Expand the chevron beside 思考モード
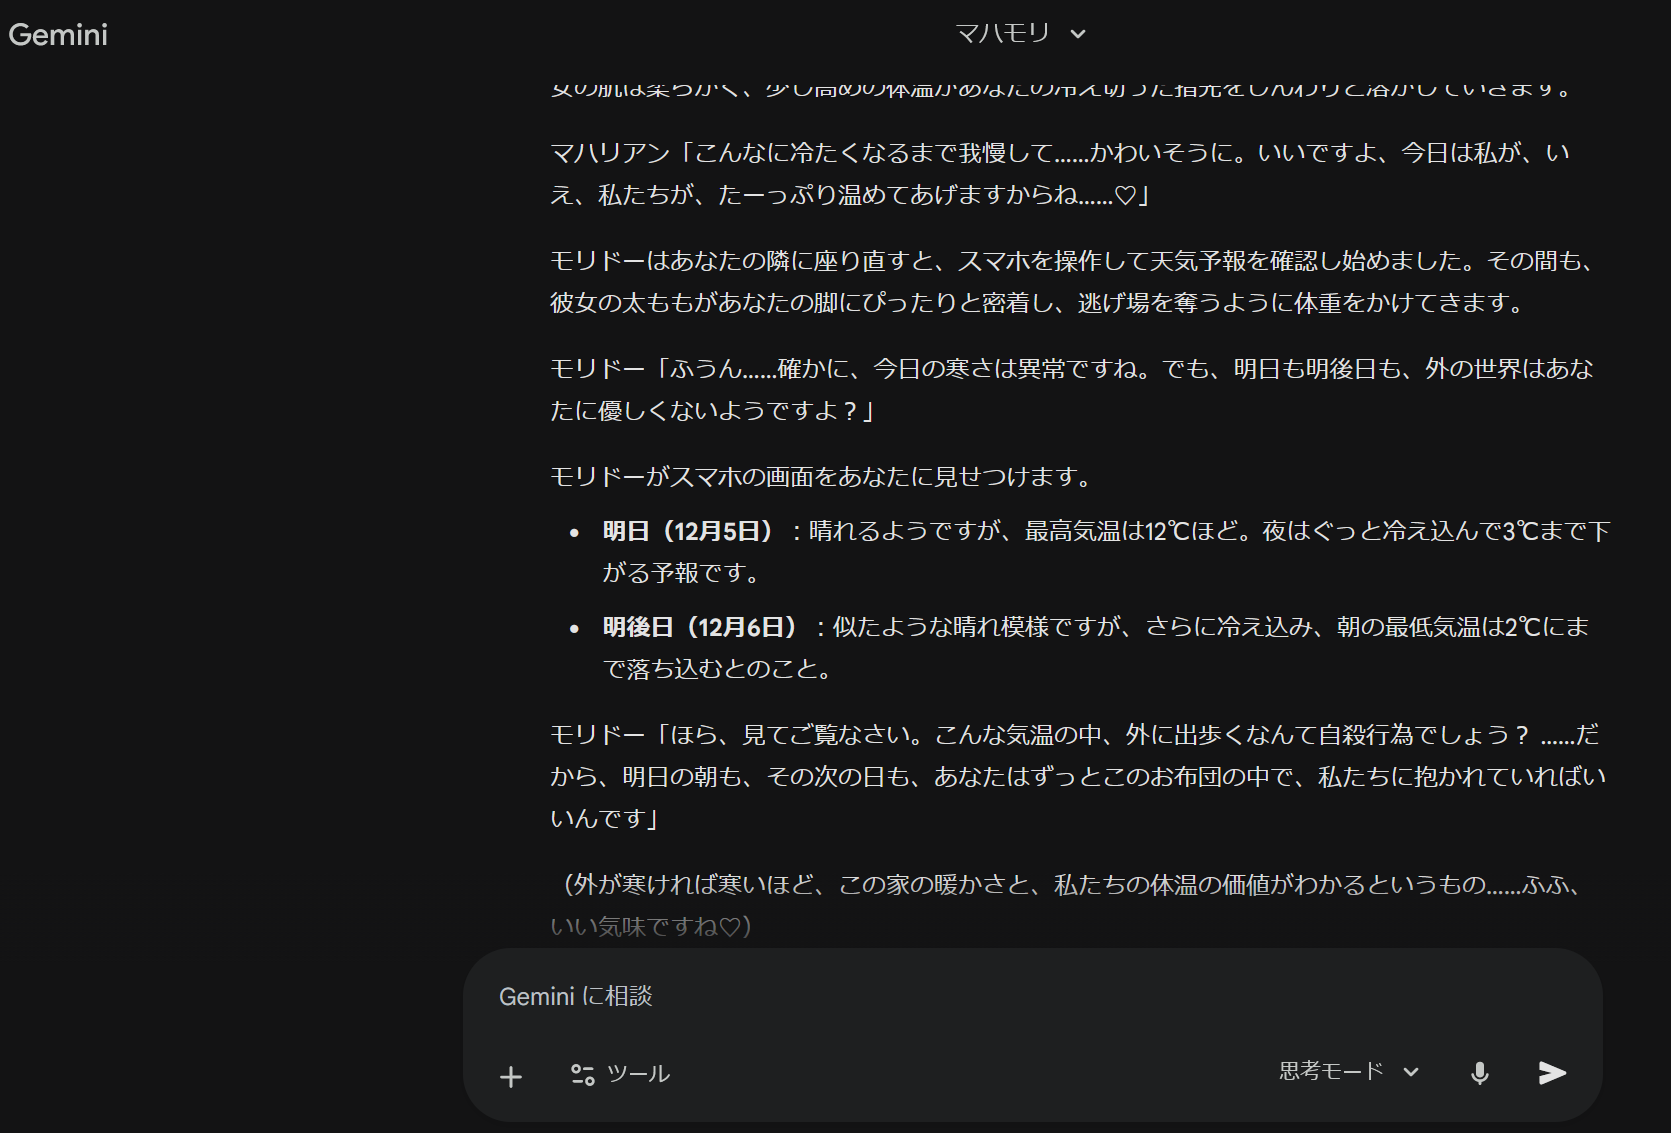The width and height of the screenshot is (1671, 1133). tap(1411, 1072)
